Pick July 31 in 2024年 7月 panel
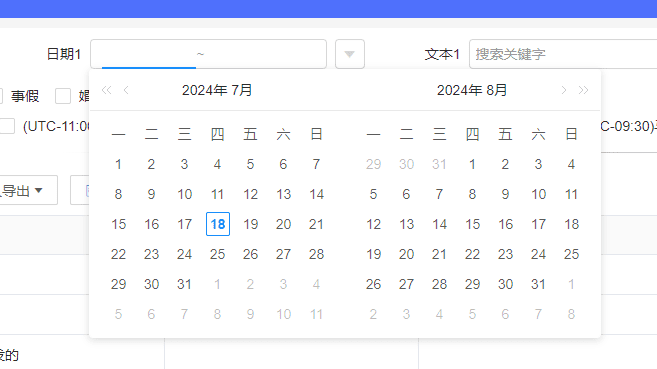The height and width of the screenshot is (369, 657). pos(184,284)
